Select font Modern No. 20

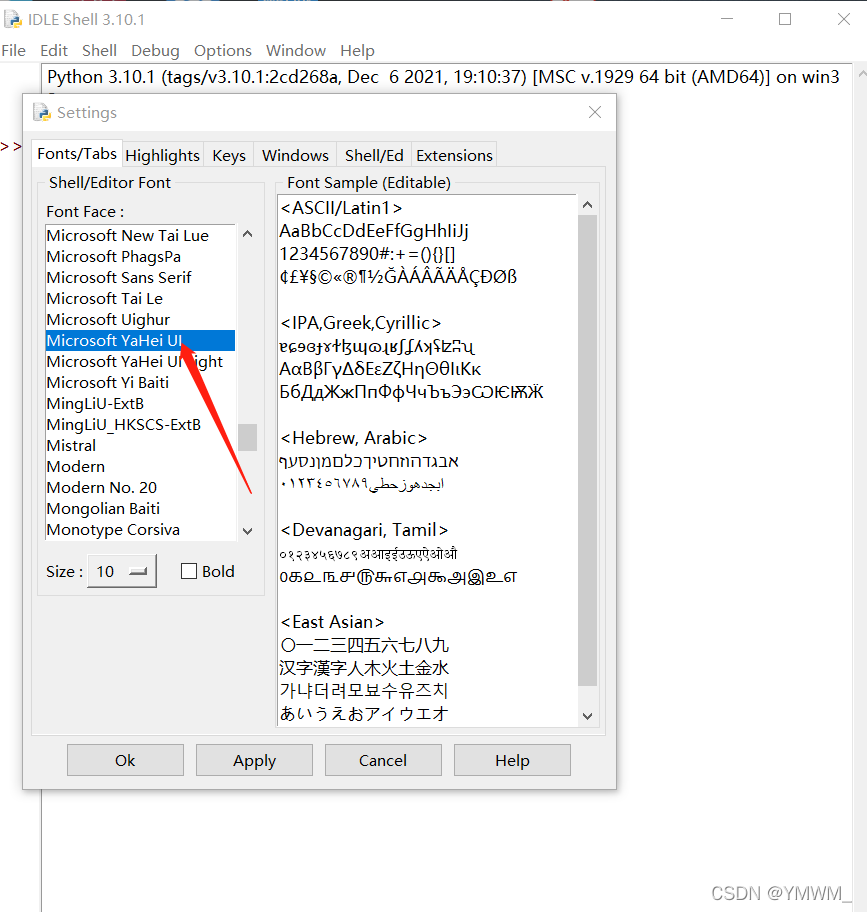(140, 487)
